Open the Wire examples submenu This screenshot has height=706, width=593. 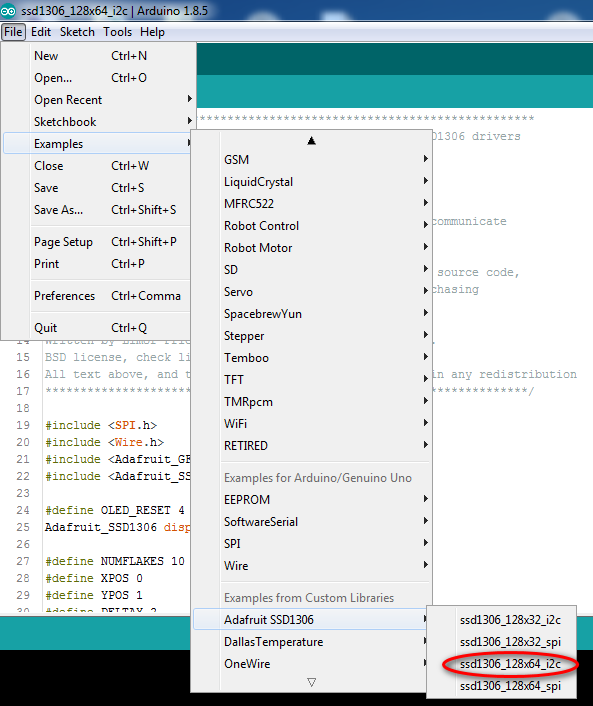click(312, 566)
